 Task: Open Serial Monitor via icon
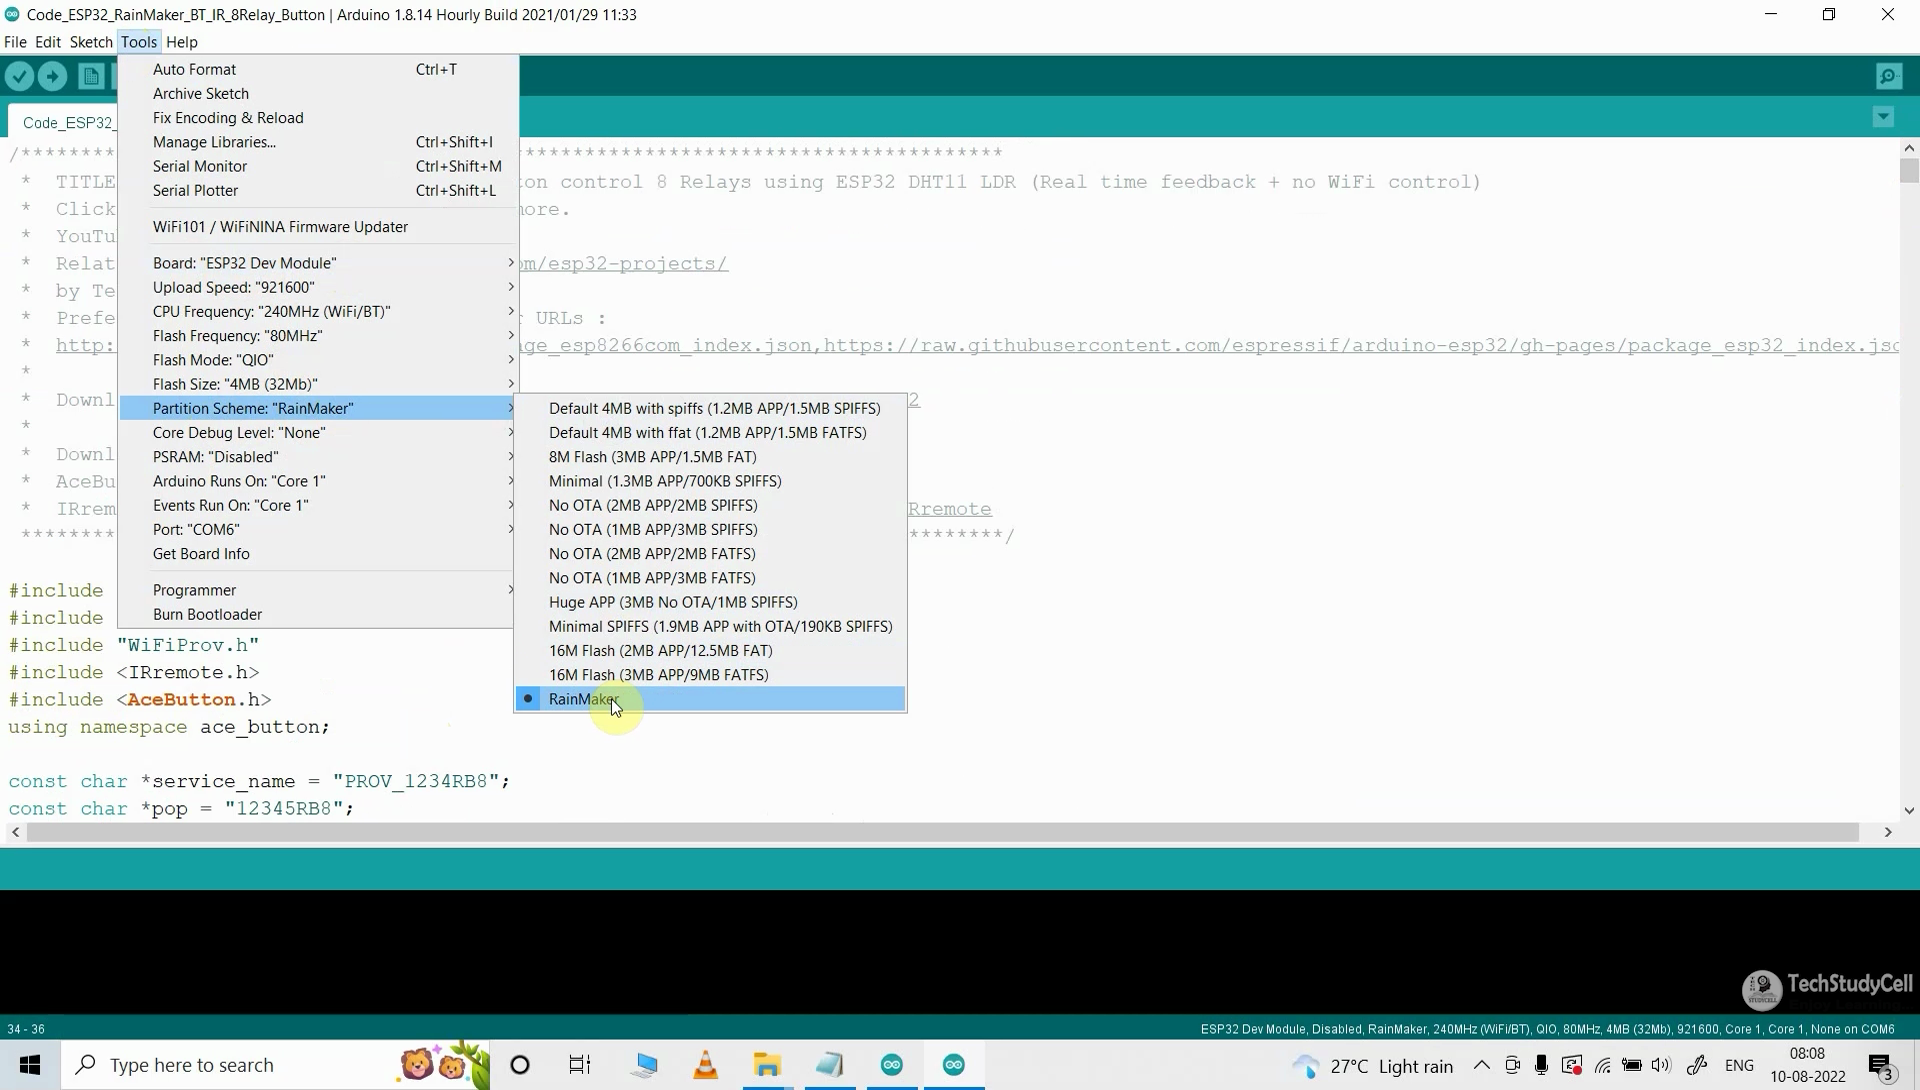tap(1890, 75)
